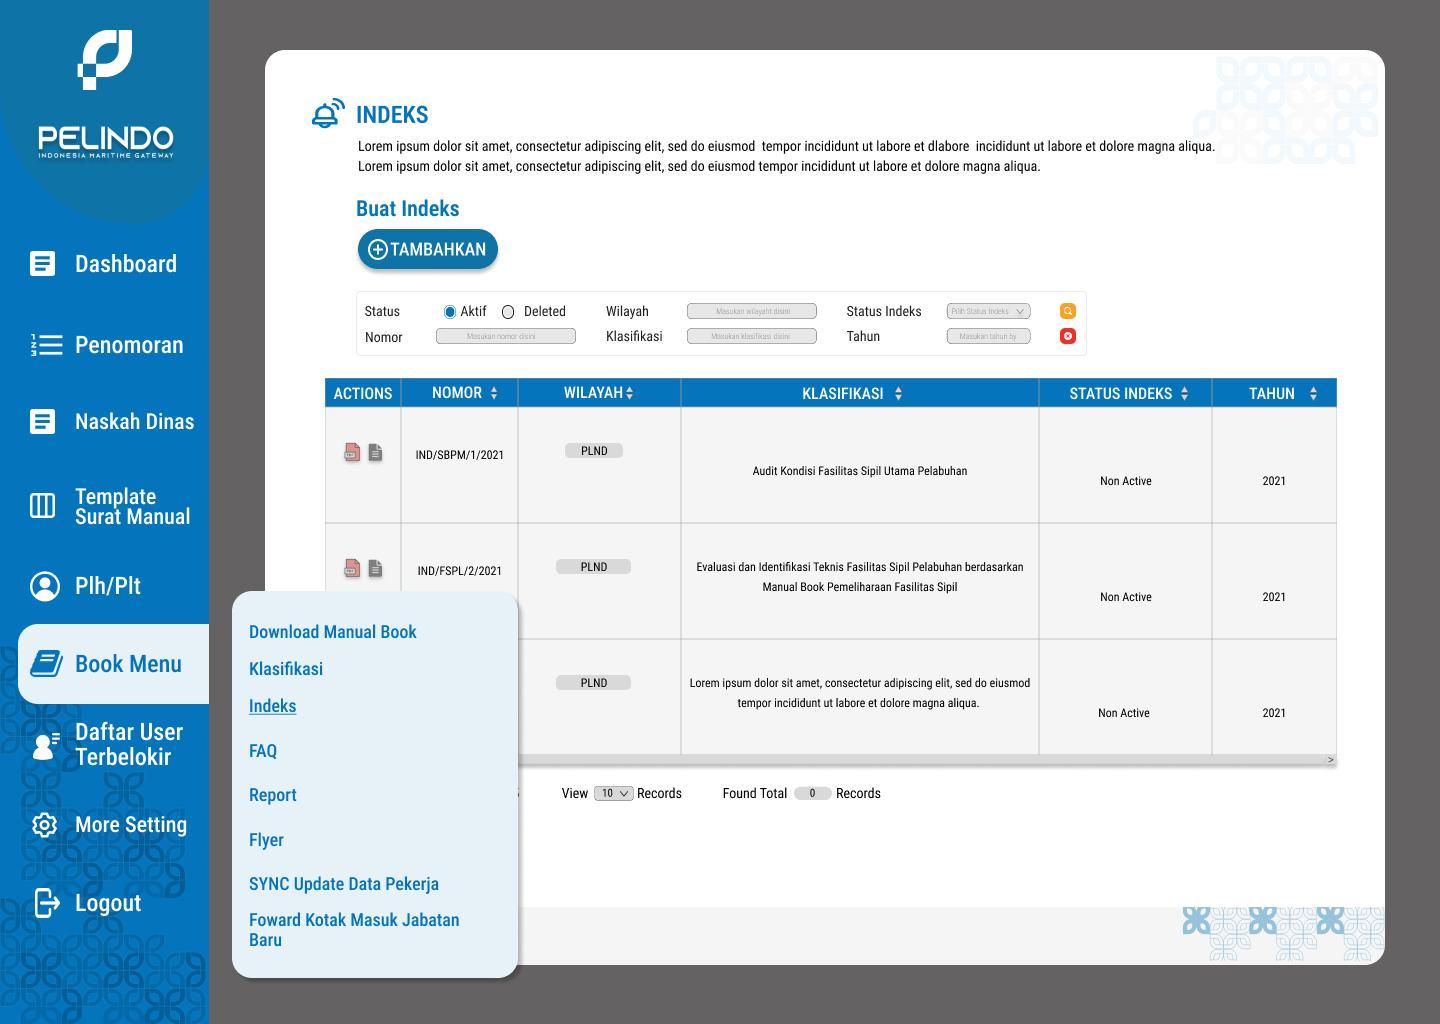Select the Deleted status radio button

[508, 312]
